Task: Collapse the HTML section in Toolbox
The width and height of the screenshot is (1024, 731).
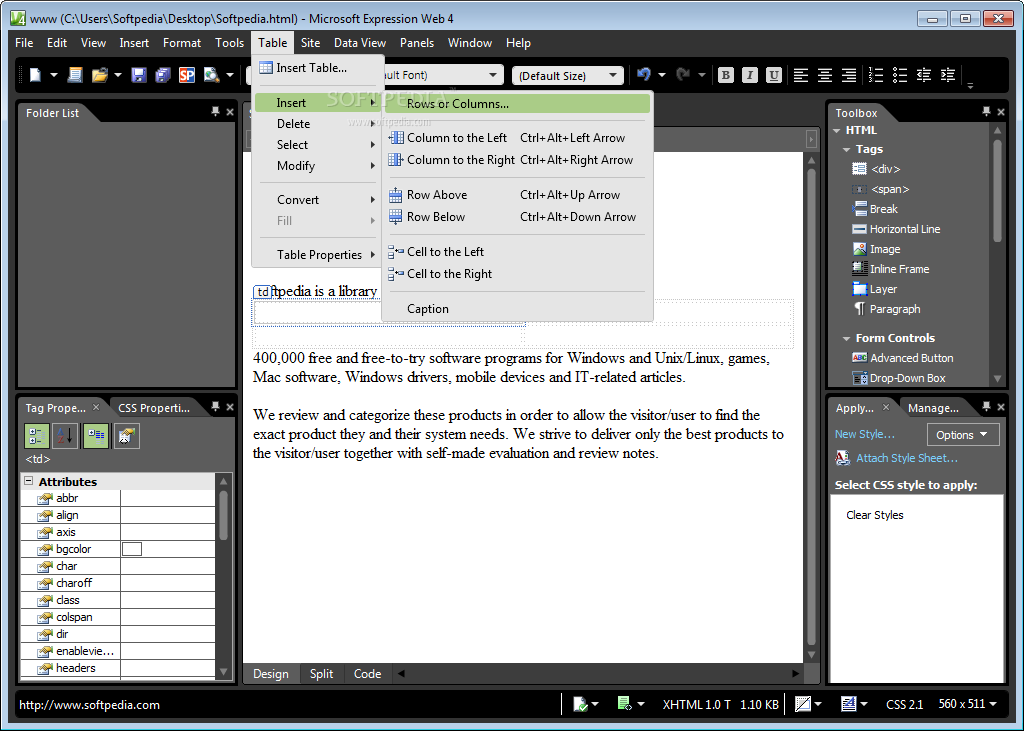Action: pyautogui.click(x=837, y=131)
